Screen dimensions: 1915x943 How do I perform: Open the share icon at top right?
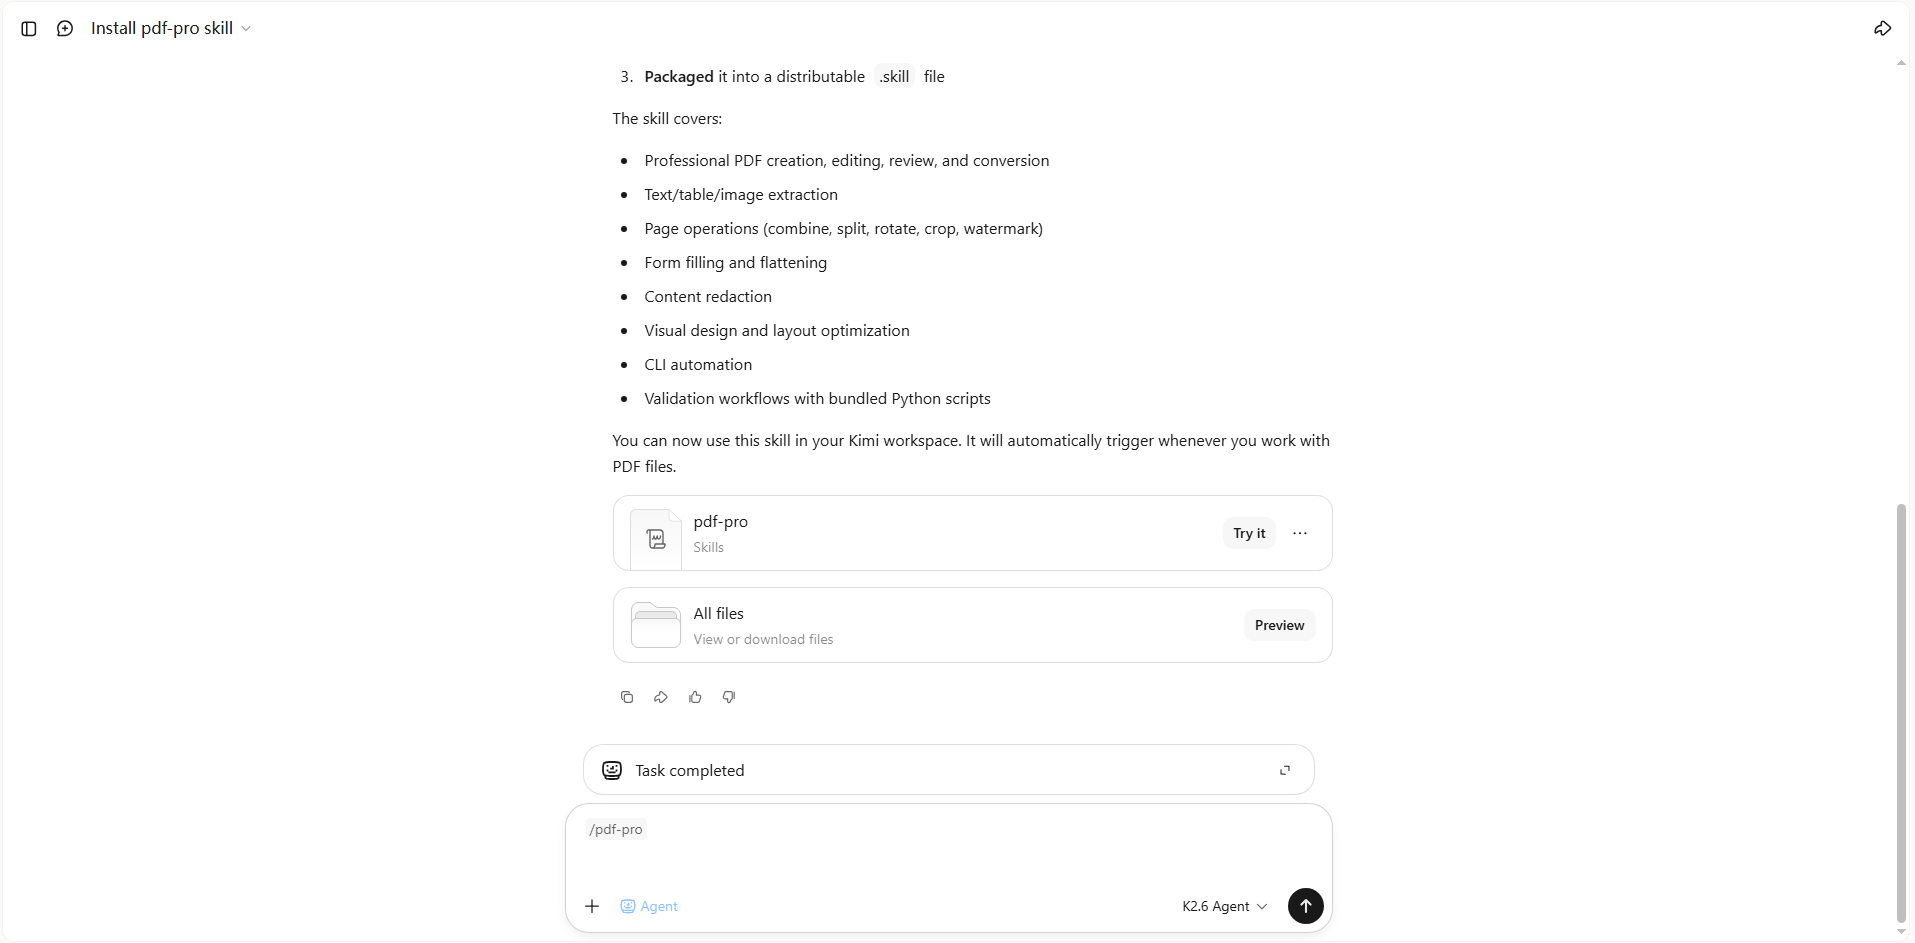click(x=1882, y=28)
